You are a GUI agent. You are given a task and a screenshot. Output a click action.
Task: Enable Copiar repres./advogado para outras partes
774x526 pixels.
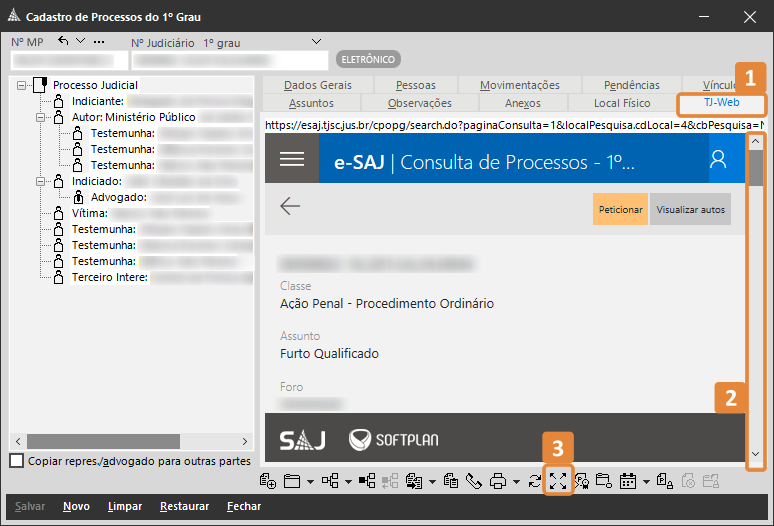click(15, 461)
